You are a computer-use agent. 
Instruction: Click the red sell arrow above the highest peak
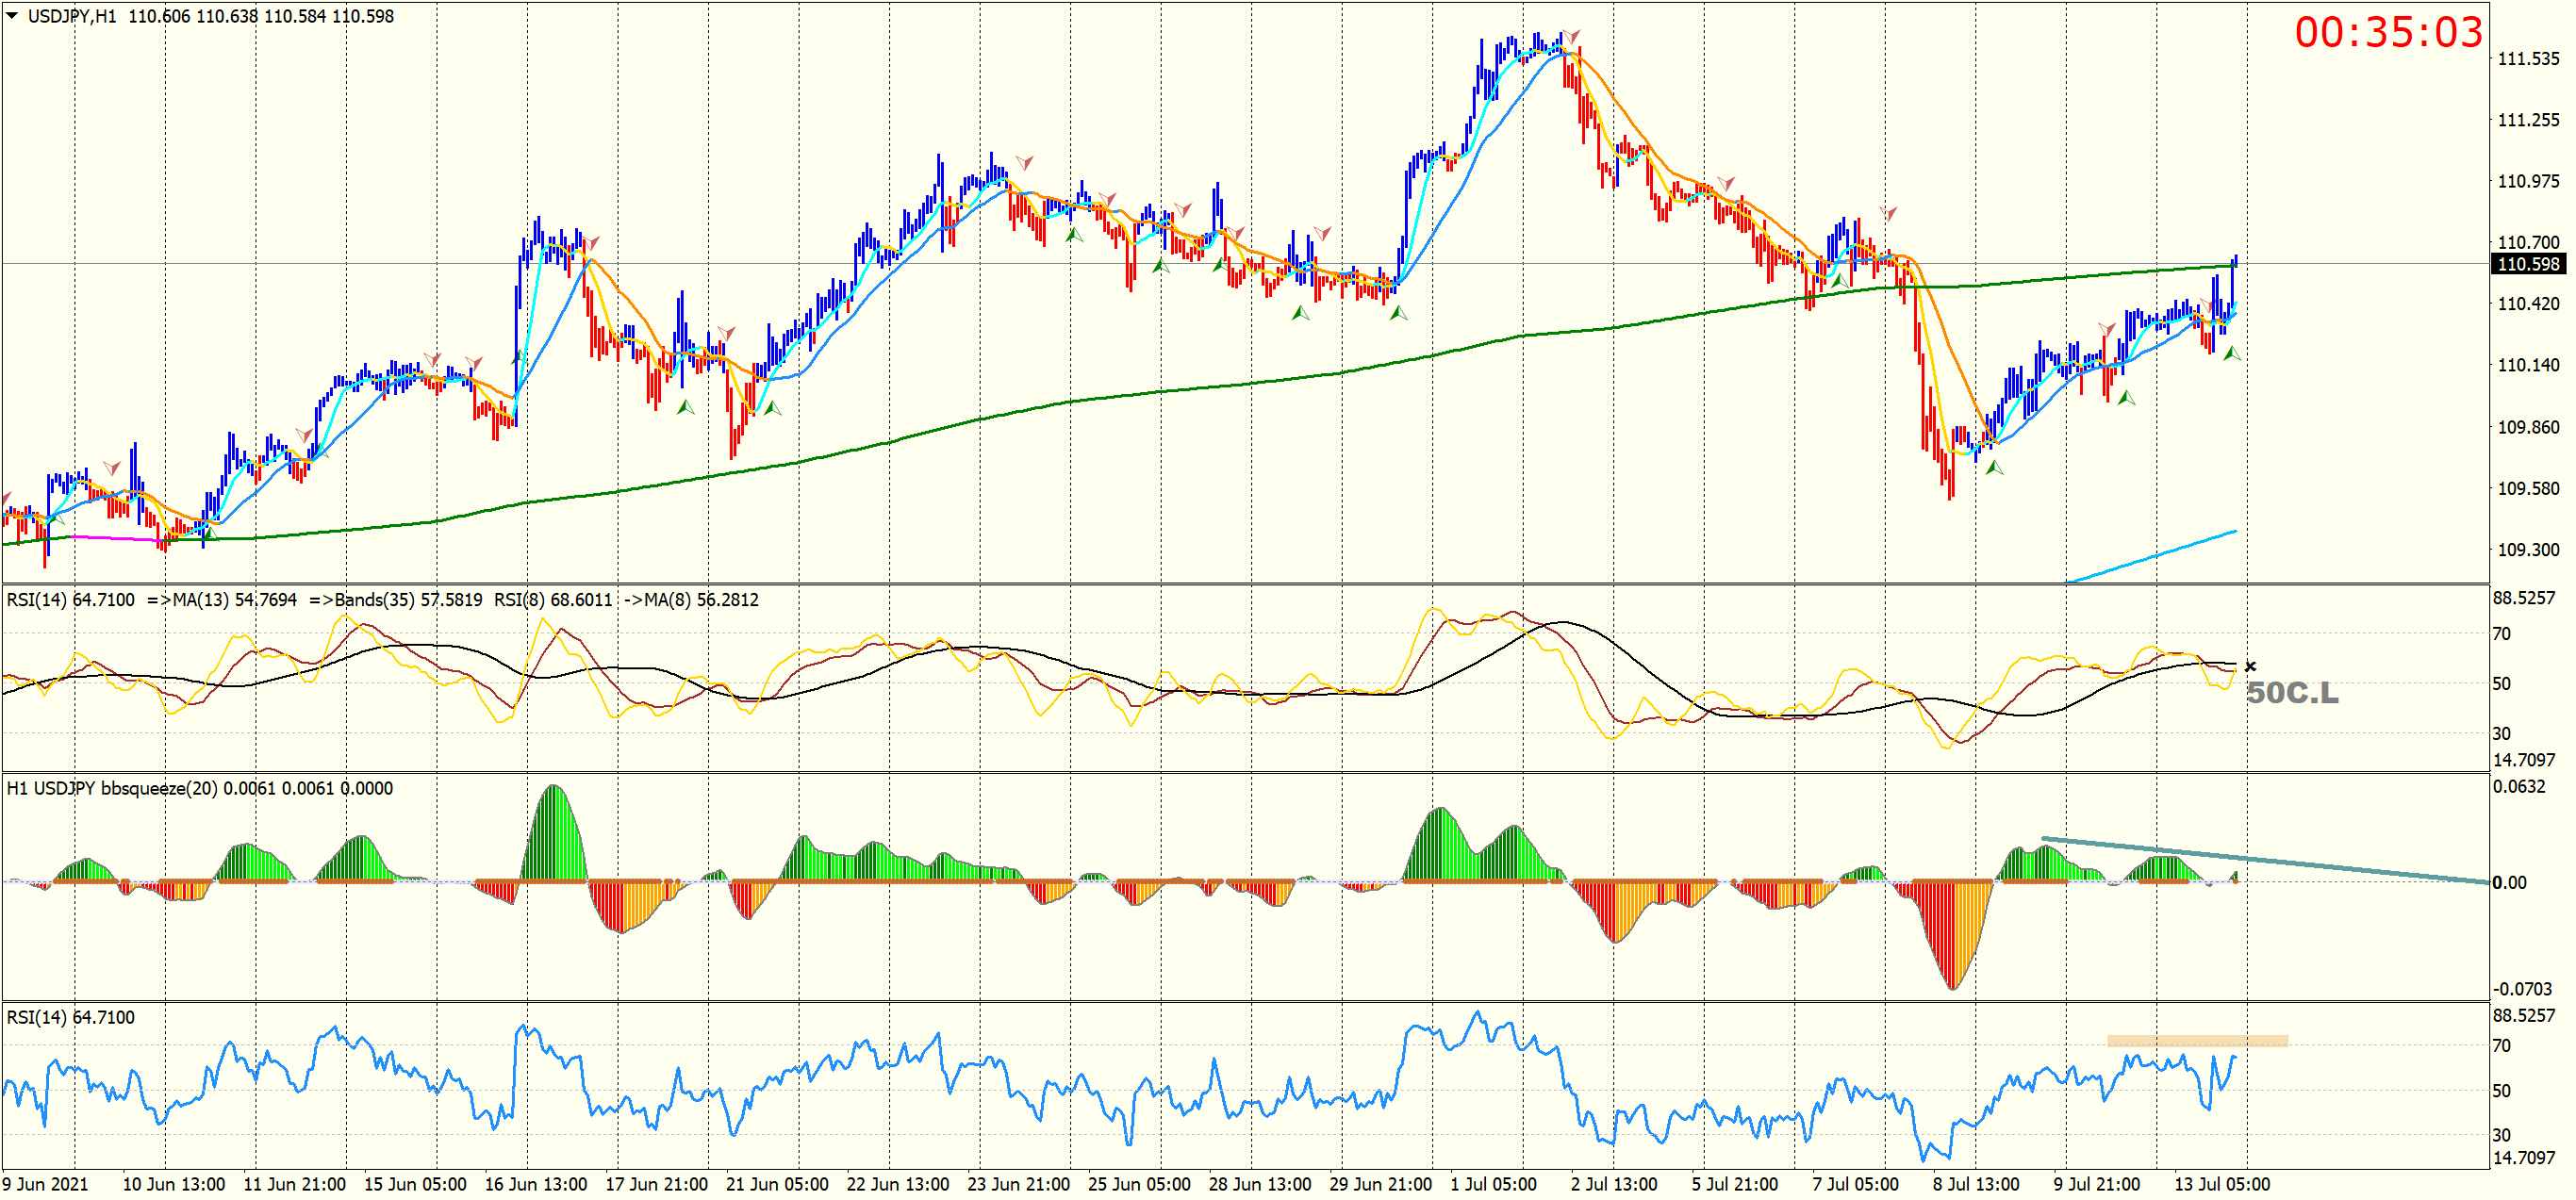tap(1571, 38)
